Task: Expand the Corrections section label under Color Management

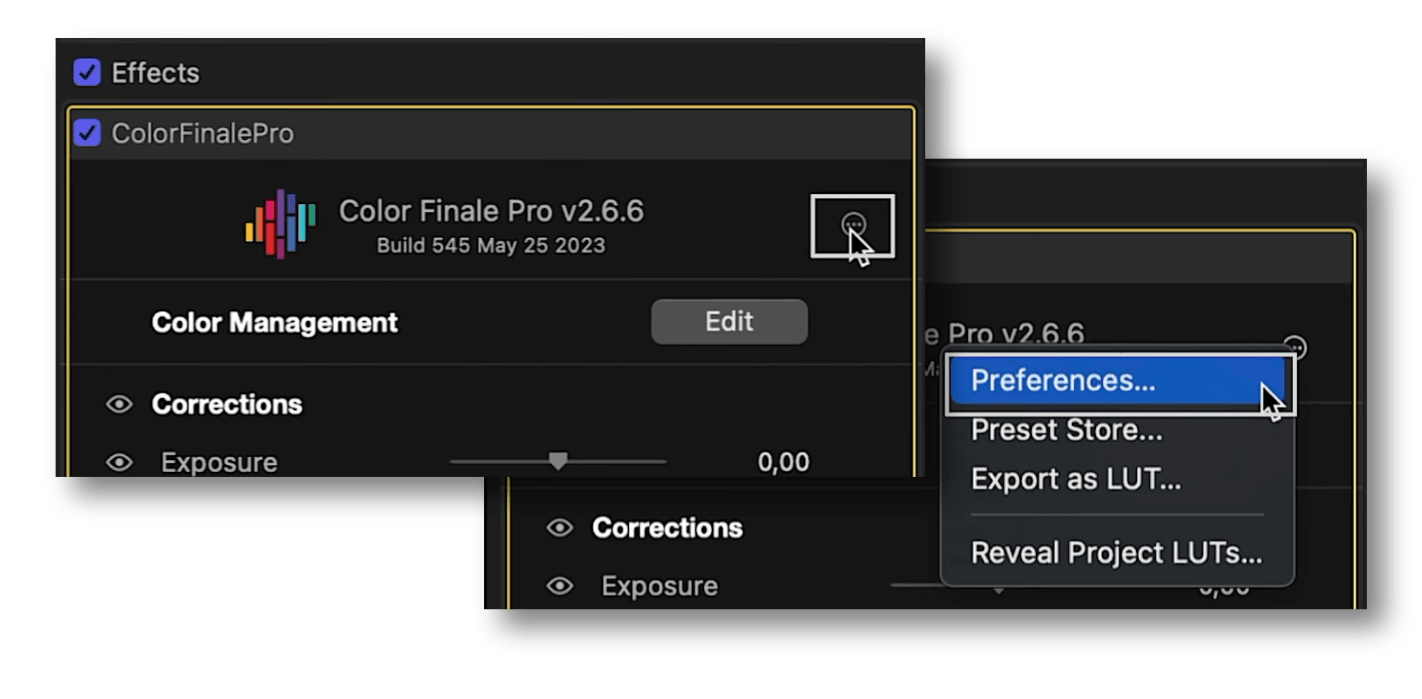Action: pyautogui.click(x=227, y=404)
